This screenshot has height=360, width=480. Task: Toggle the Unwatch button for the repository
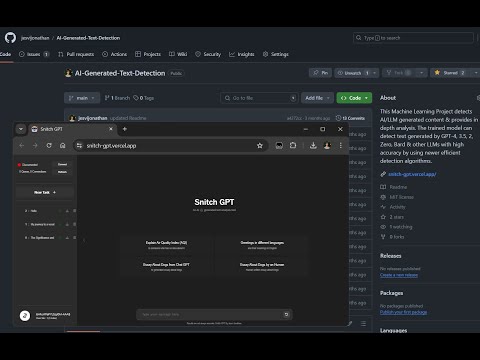click(353, 73)
